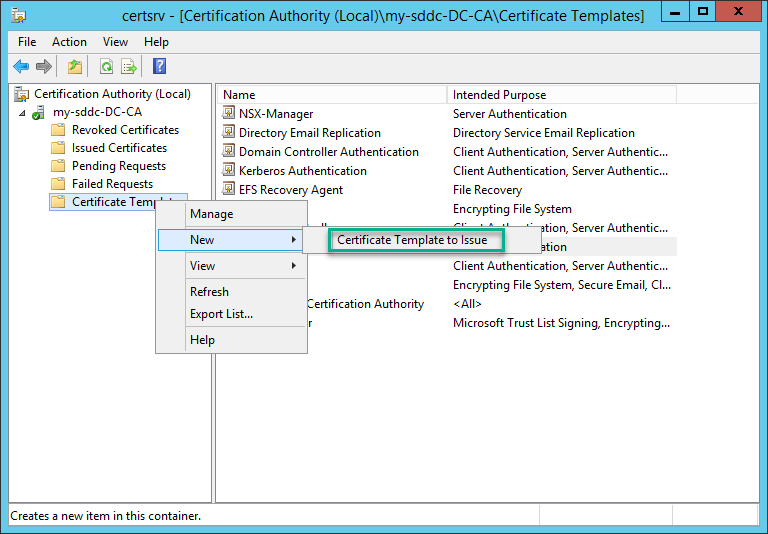Sort by the Name column header
This screenshot has width=768, height=534.
(332, 95)
